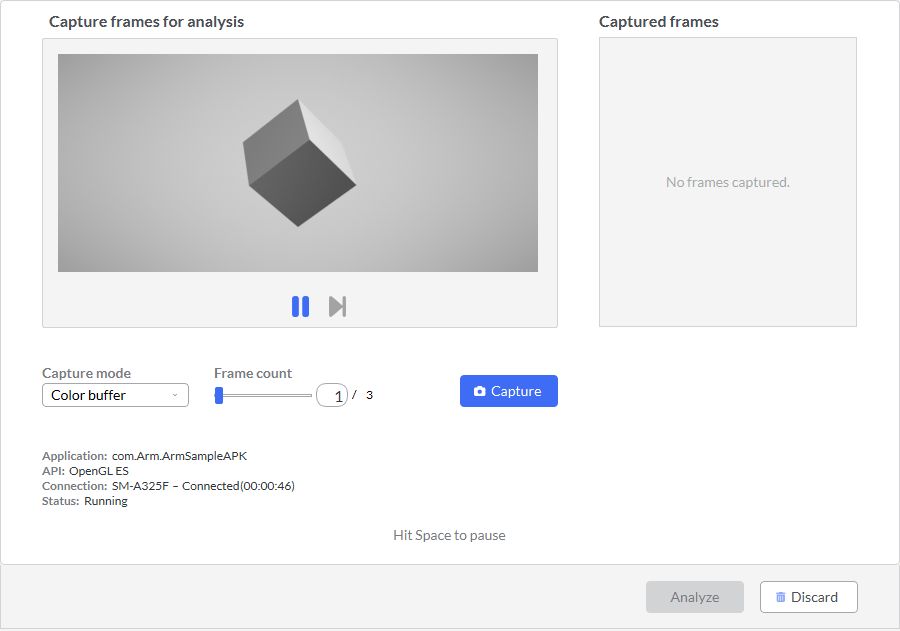900x631 pixels.
Task: Click the Running status value
Action: (106, 501)
